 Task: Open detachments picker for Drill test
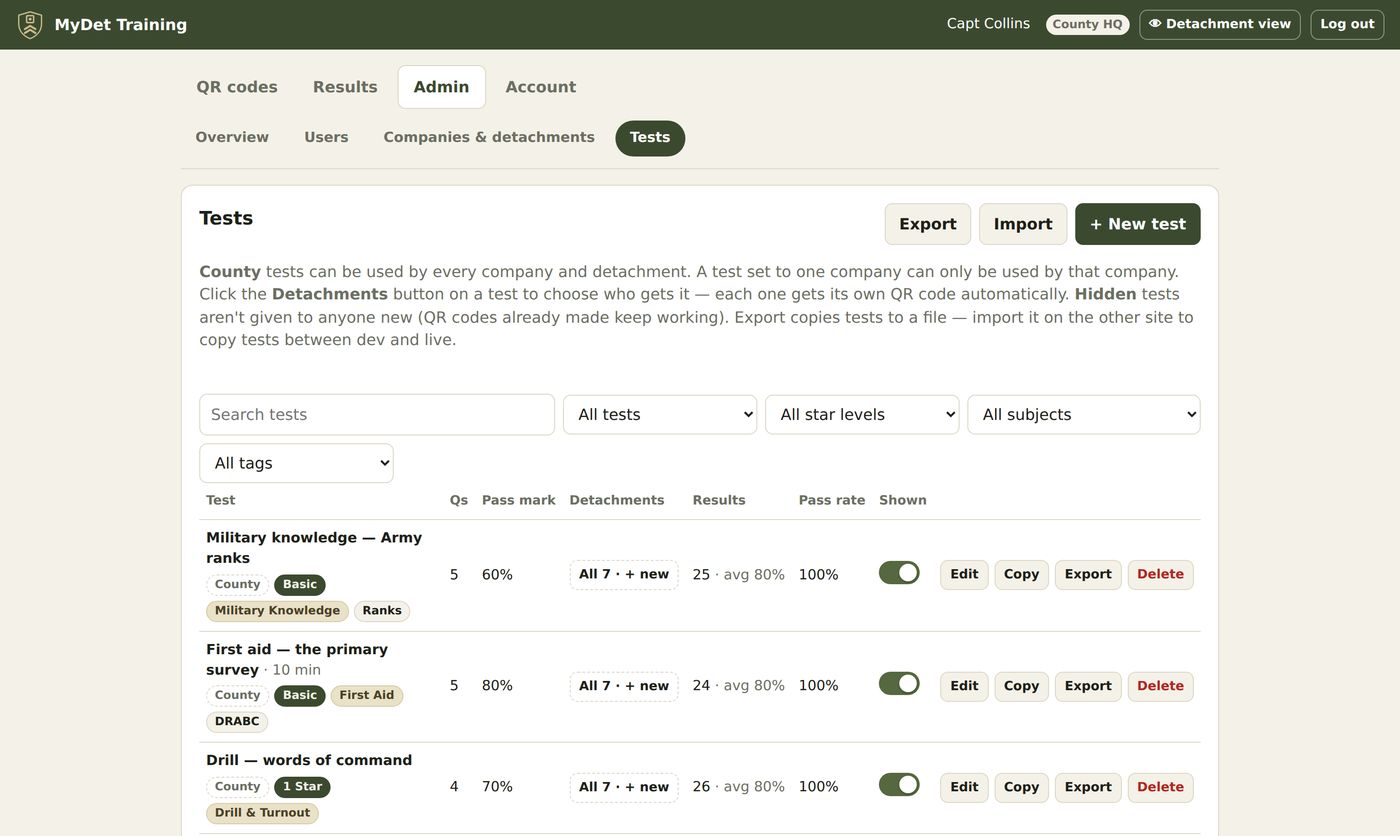click(624, 787)
